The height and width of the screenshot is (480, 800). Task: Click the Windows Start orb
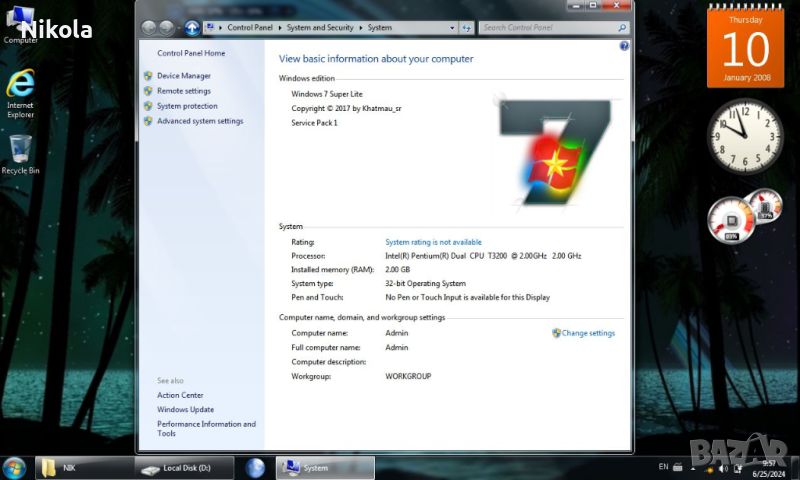pos(15,467)
